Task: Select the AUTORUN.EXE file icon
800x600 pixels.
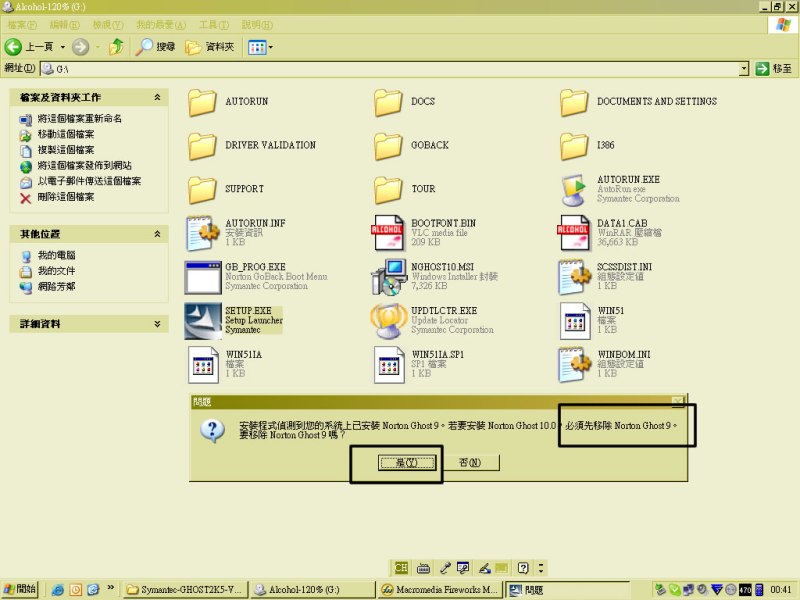Action: click(x=574, y=190)
